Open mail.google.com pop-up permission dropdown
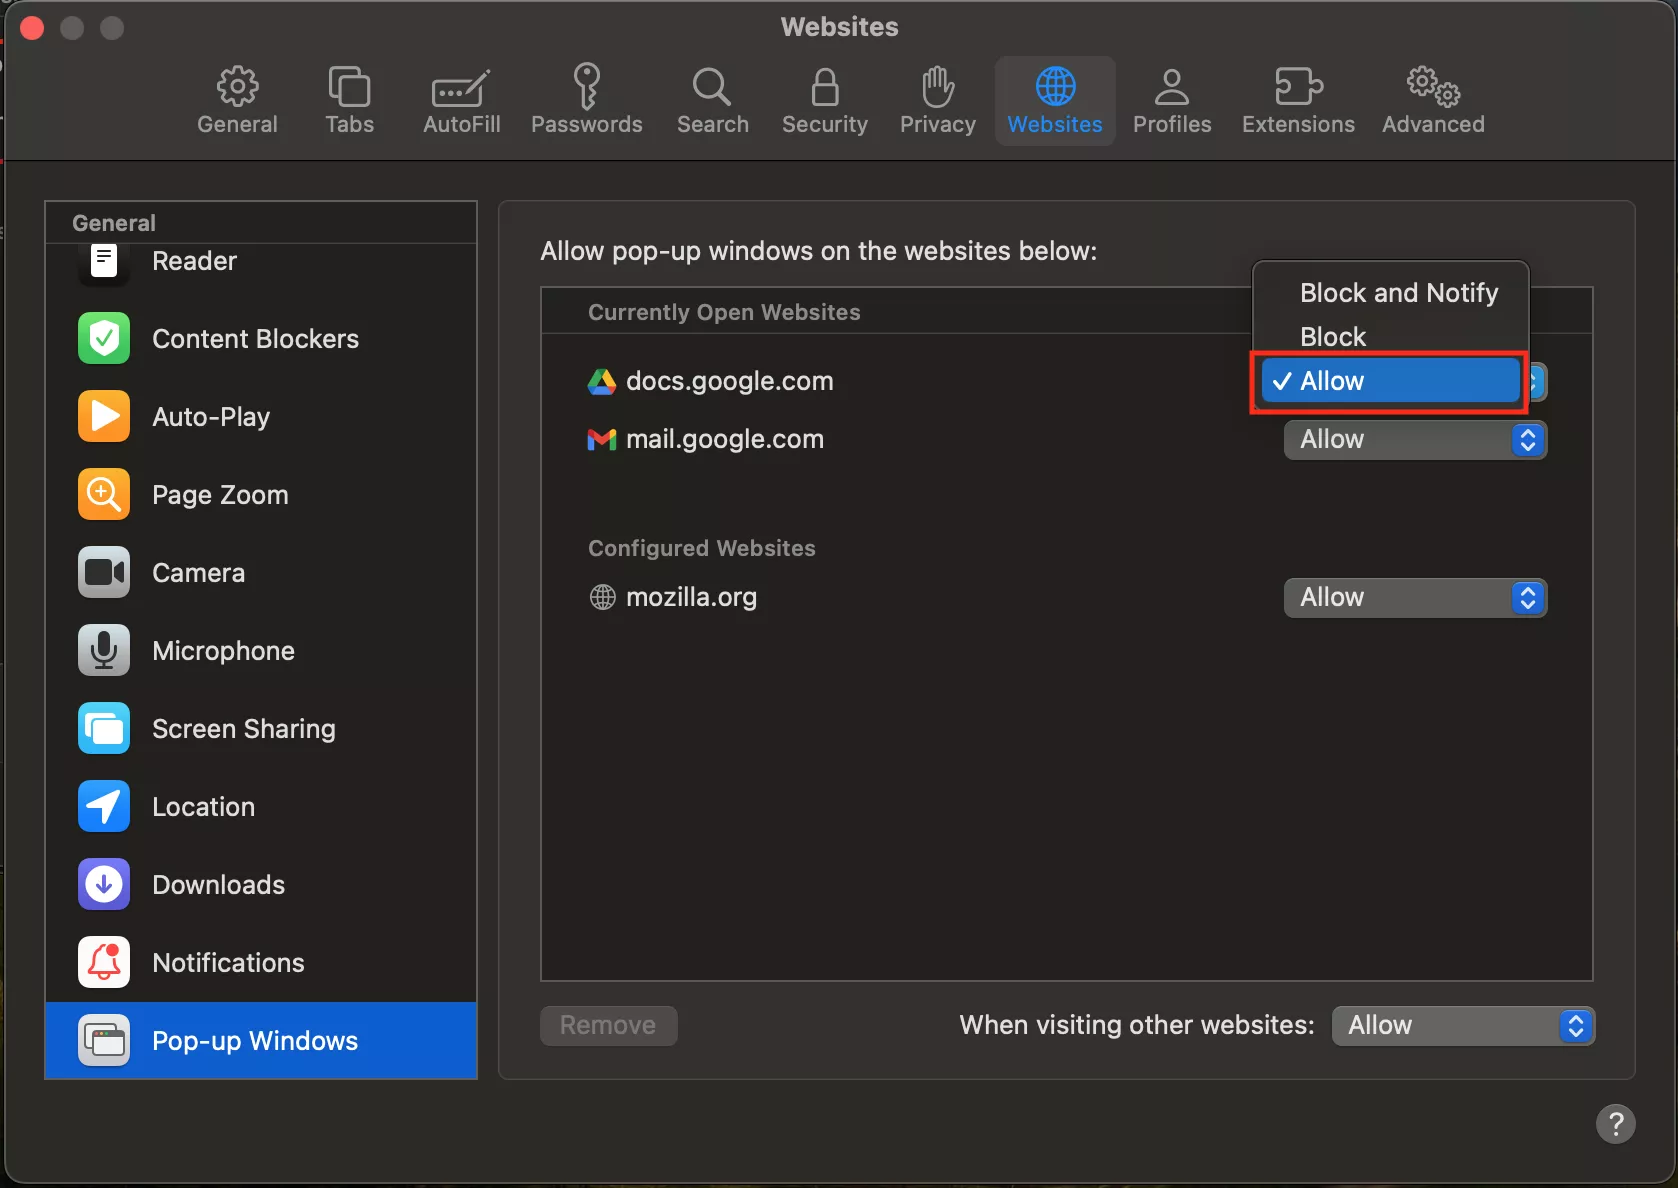Viewport: 1678px width, 1188px height. [x=1414, y=440]
